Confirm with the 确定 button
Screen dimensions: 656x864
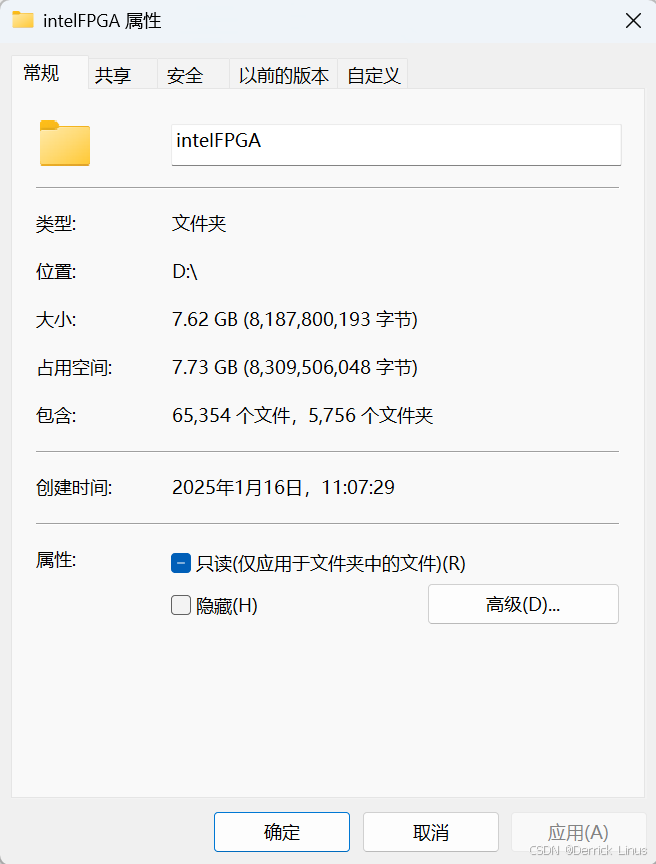[x=282, y=832]
